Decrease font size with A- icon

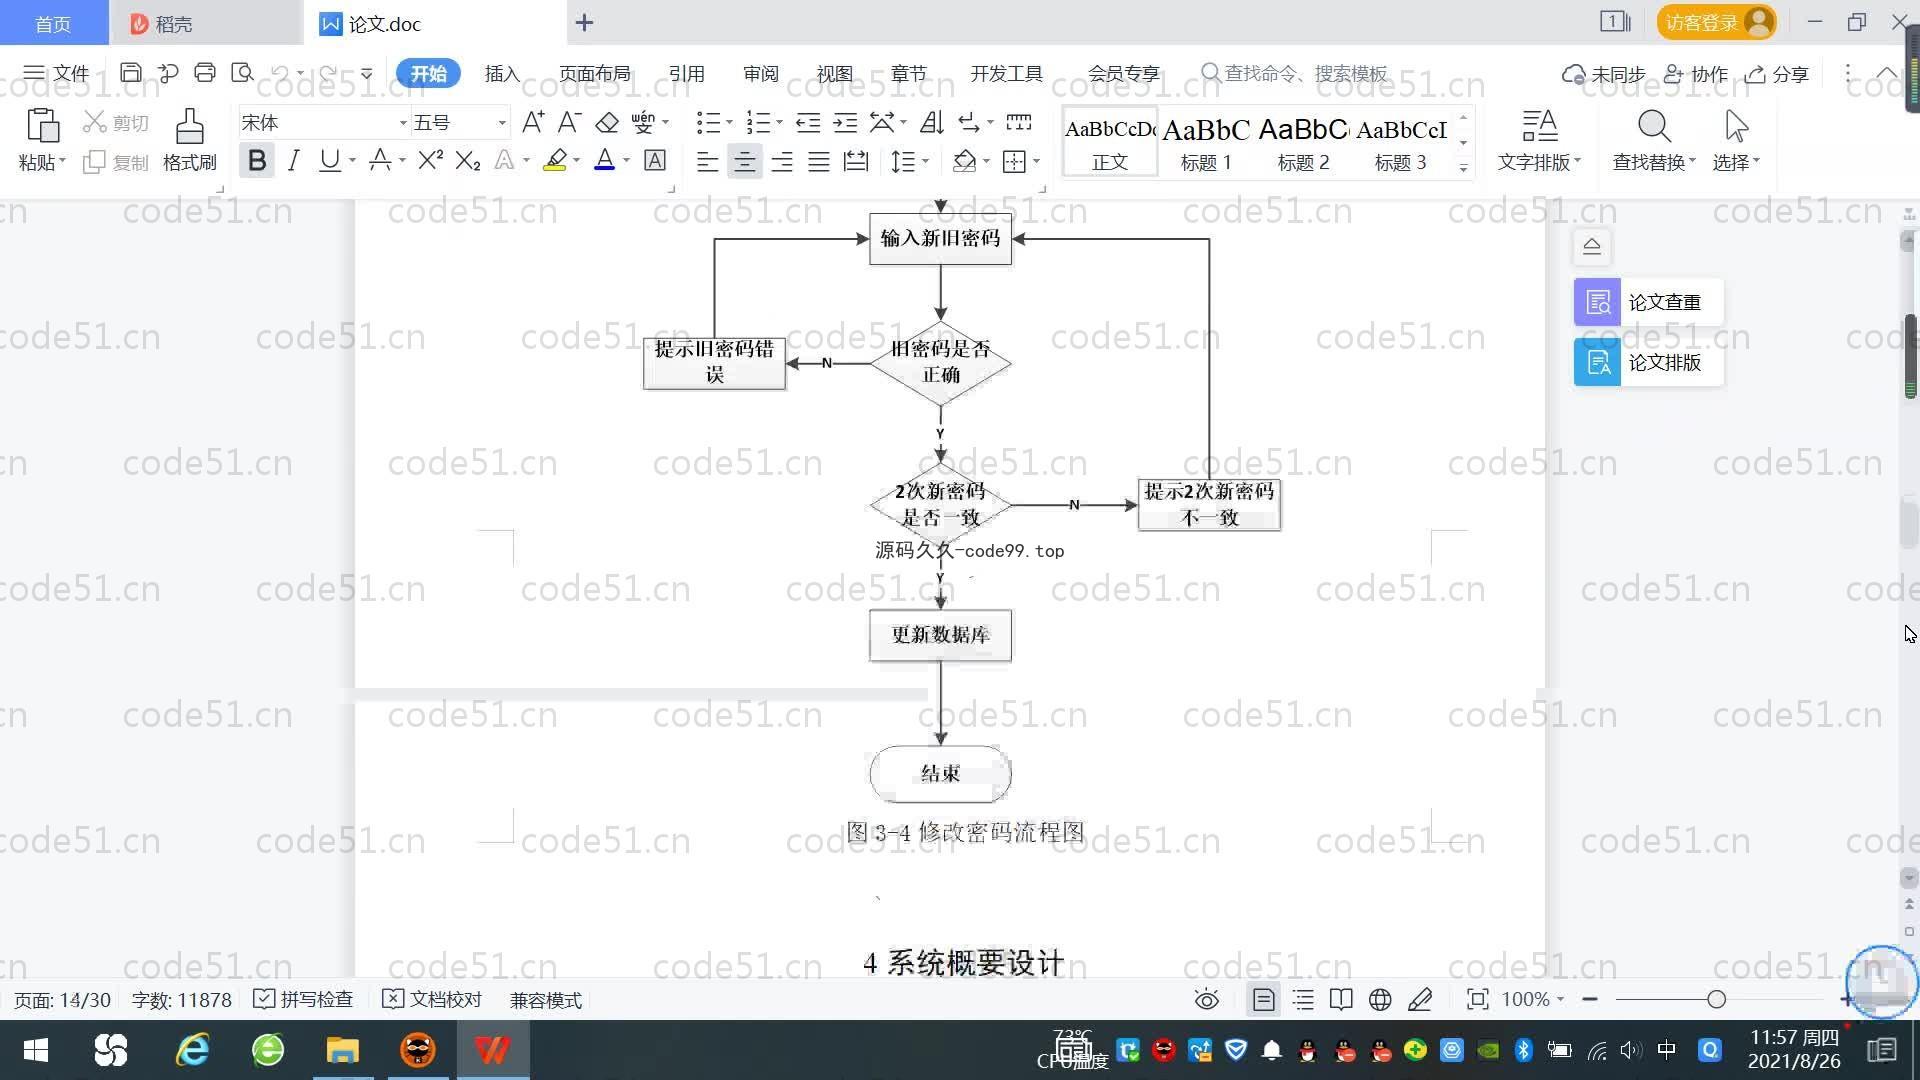(x=569, y=123)
